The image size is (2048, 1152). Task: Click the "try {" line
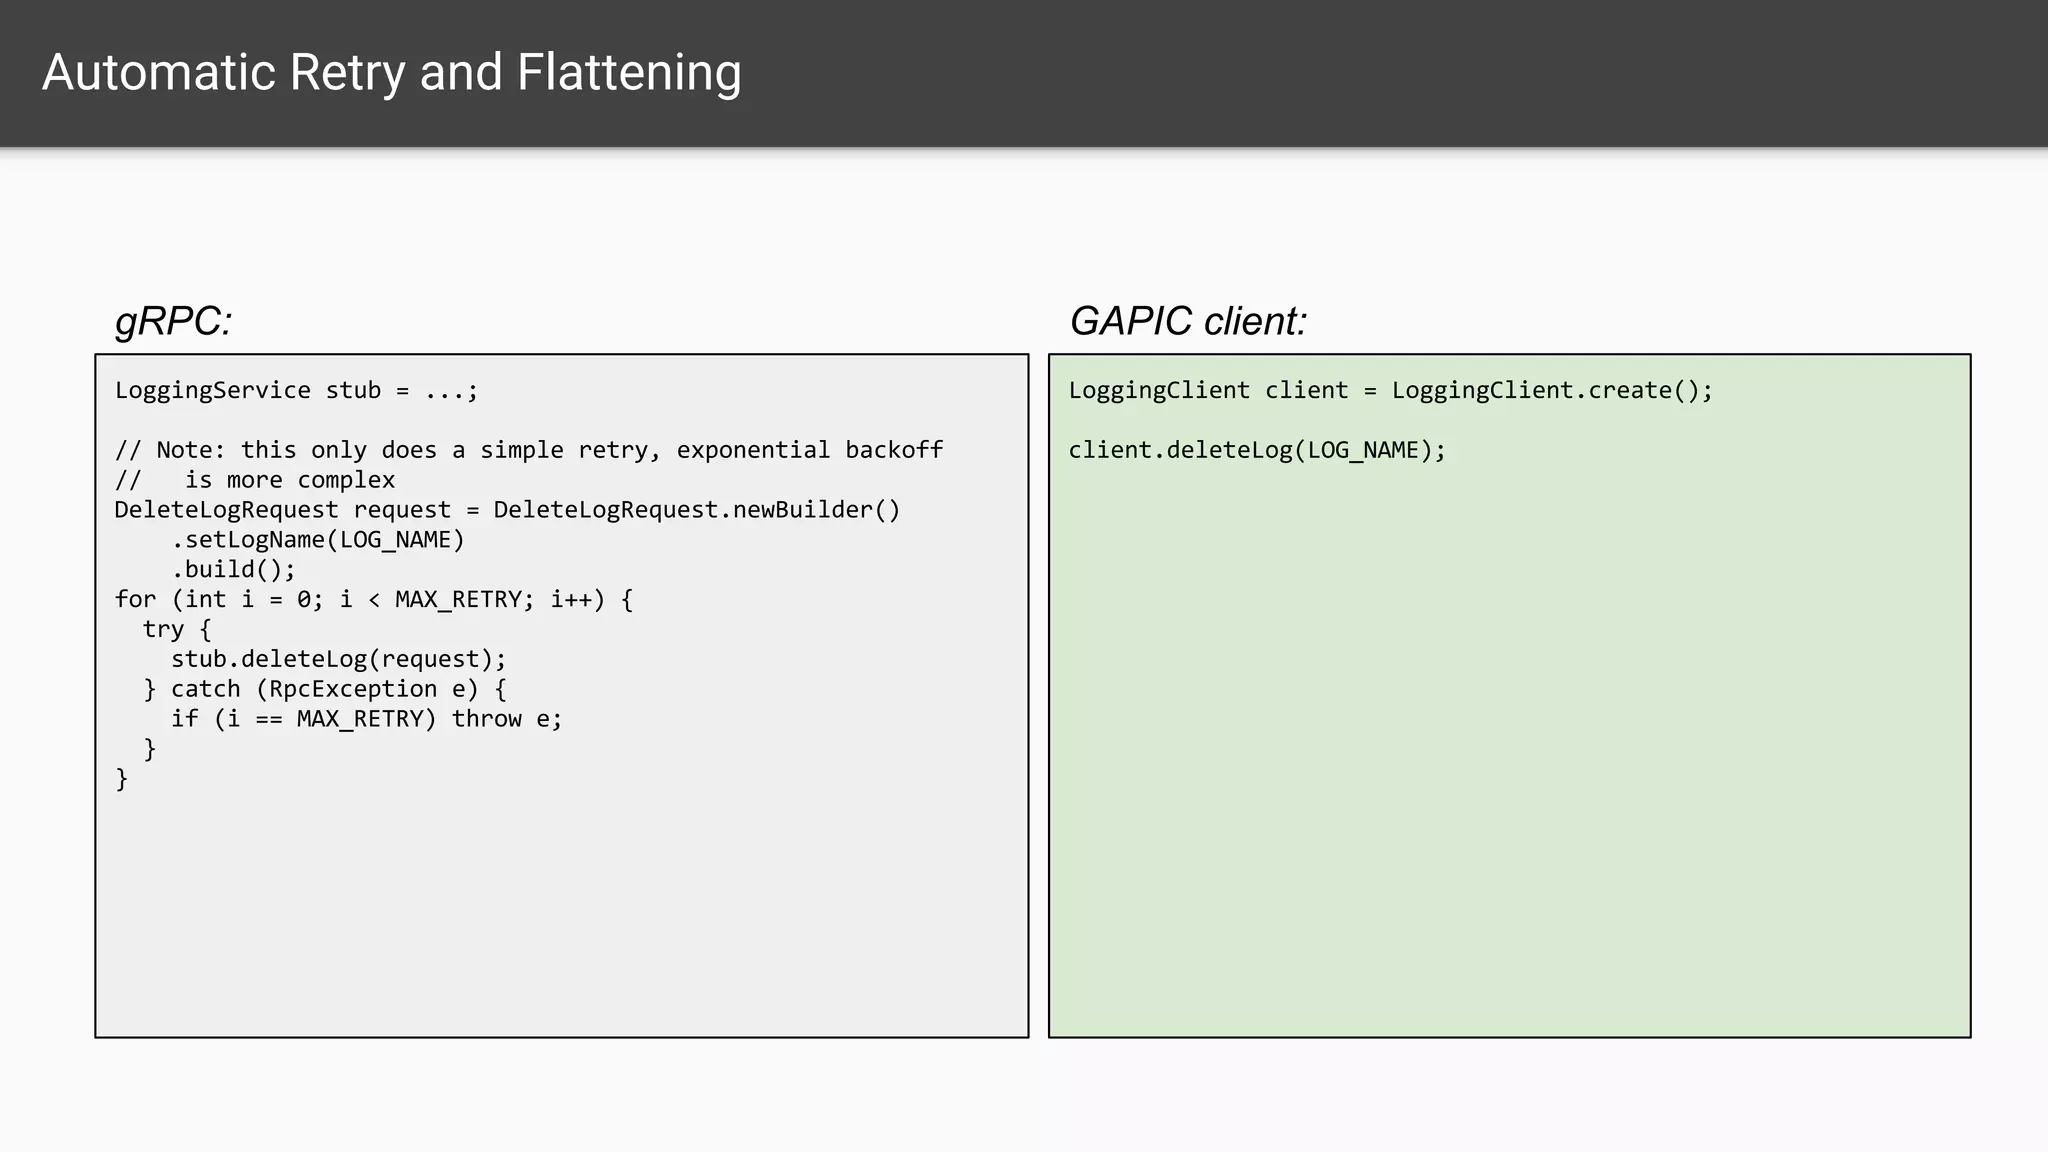[177, 629]
